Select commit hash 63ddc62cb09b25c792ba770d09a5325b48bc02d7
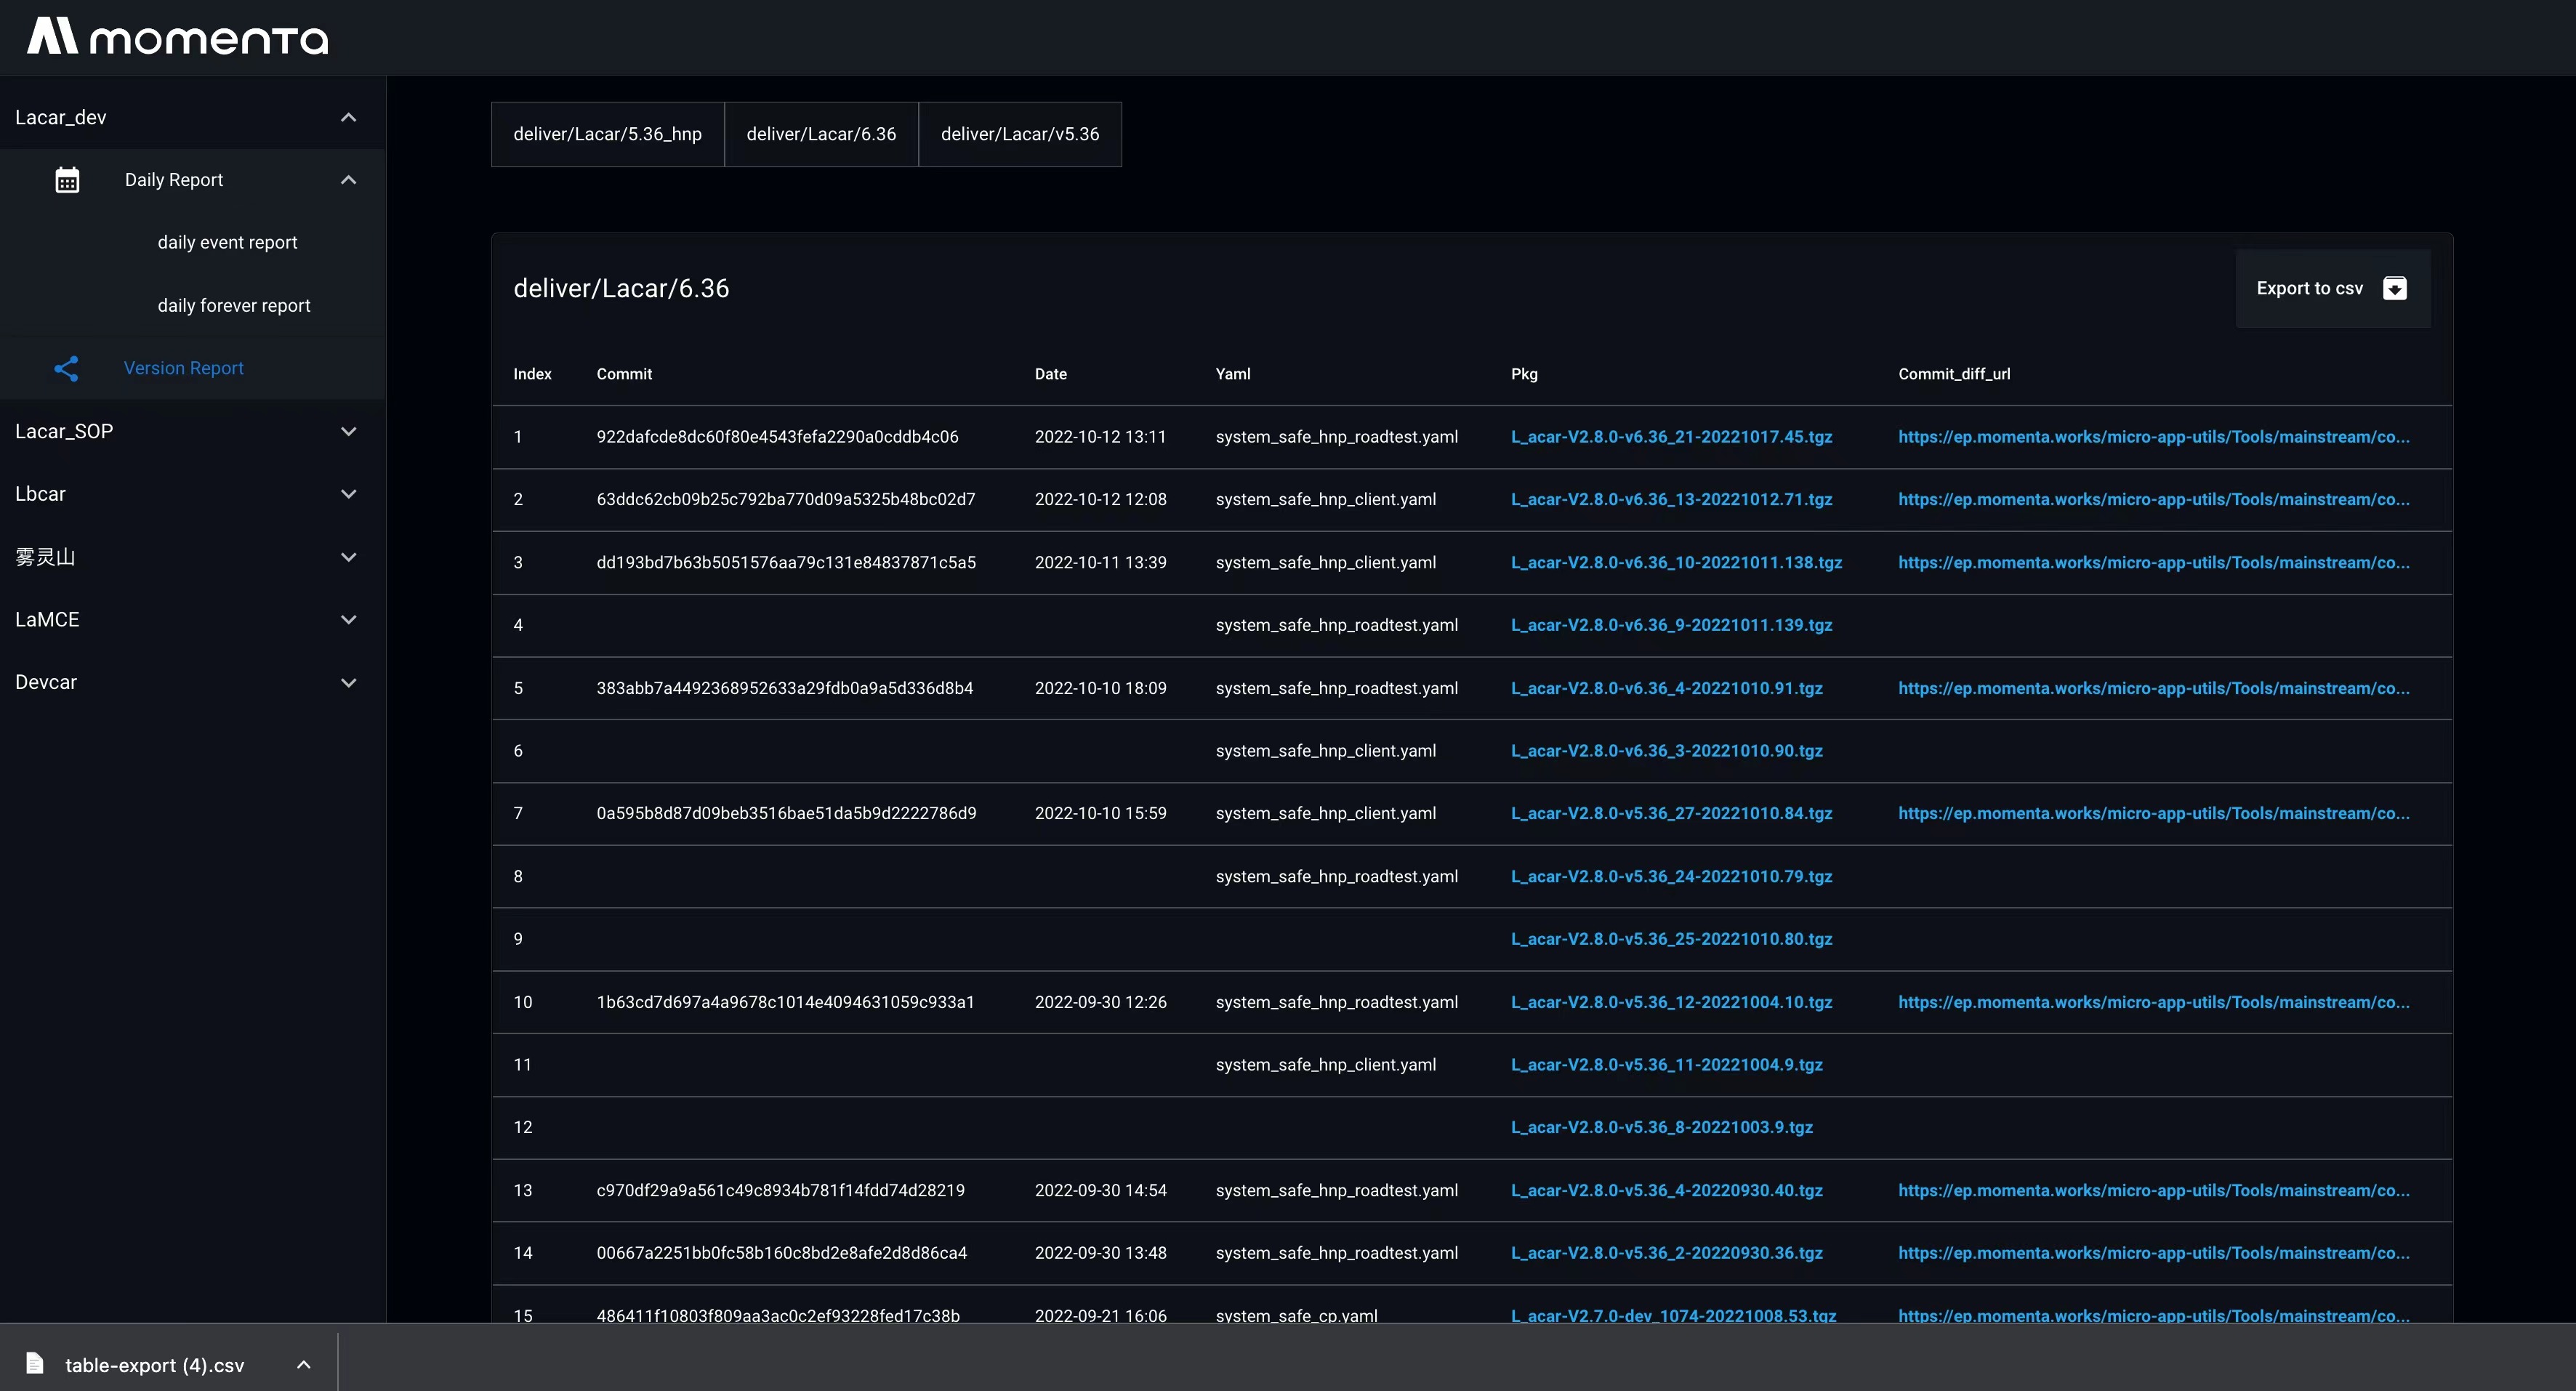 click(x=785, y=499)
